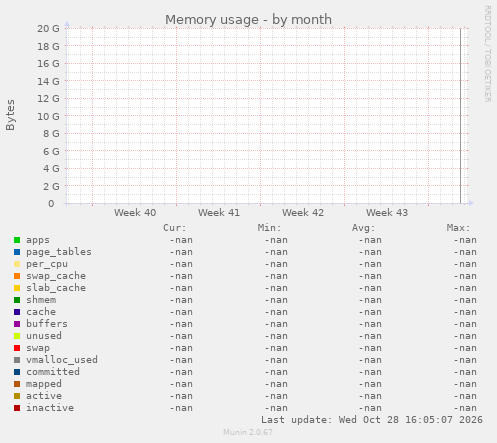Click the page_tables blue legend swatch
Viewport: 497px width, 443px height.
pos(17,252)
